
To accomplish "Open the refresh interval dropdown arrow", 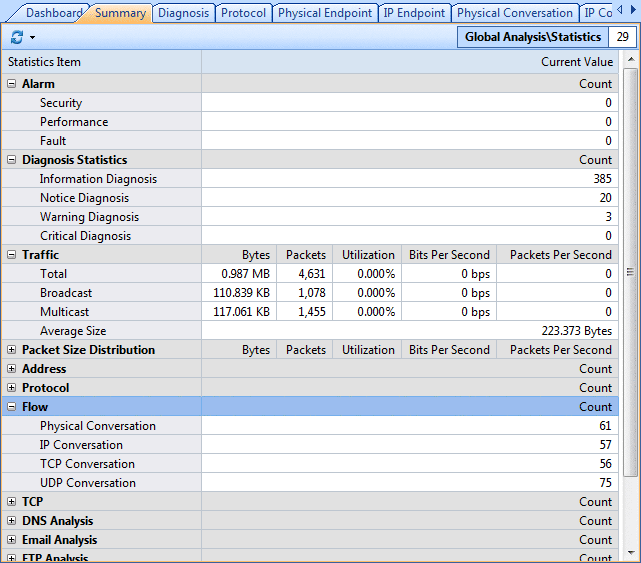I will click(32, 38).
